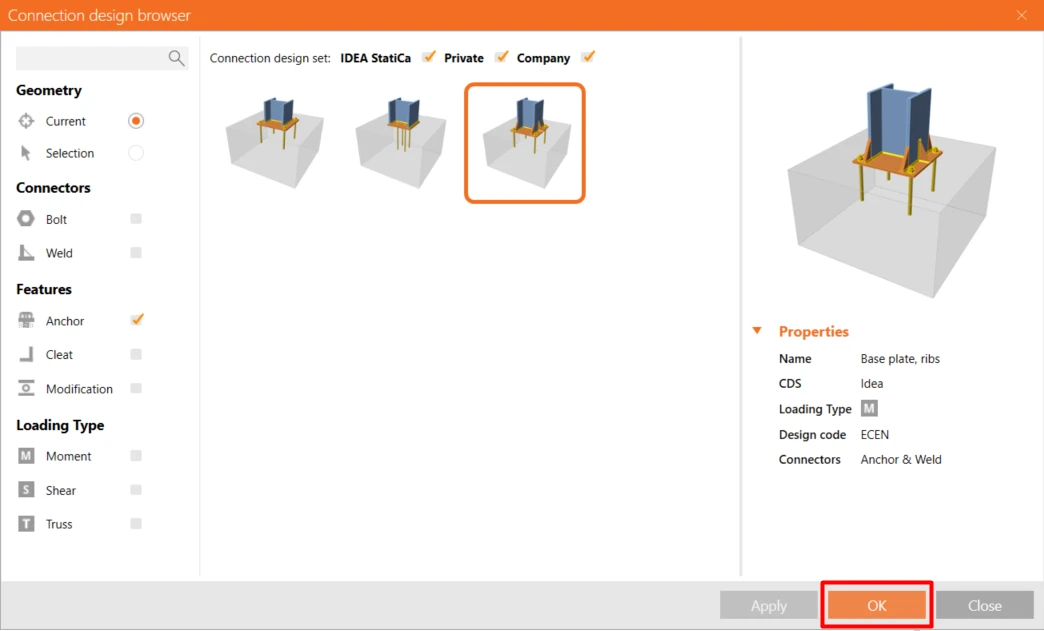This screenshot has width=1044, height=631.
Task: Toggle the IDEA StatiCa design set checkbox
Action: point(429,57)
